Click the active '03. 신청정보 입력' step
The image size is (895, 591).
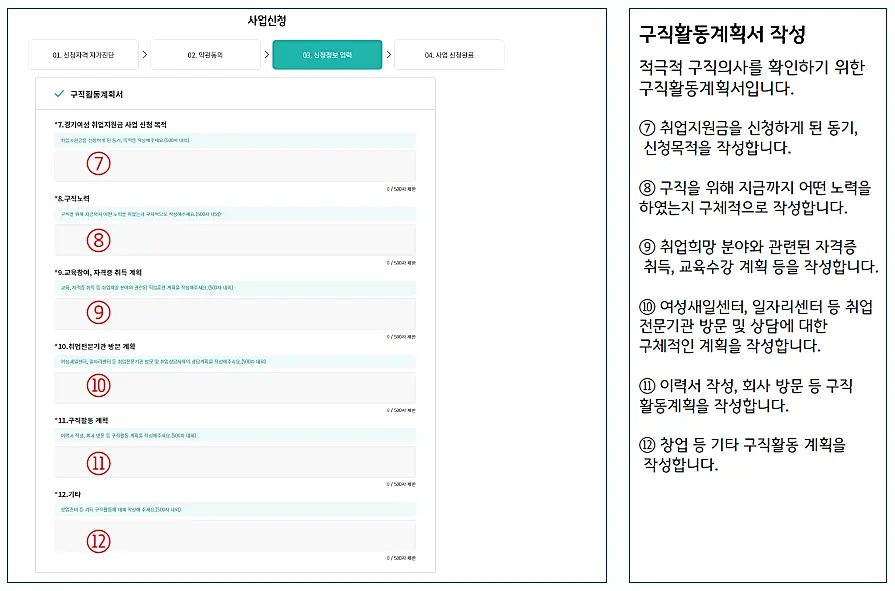pos(326,56)
